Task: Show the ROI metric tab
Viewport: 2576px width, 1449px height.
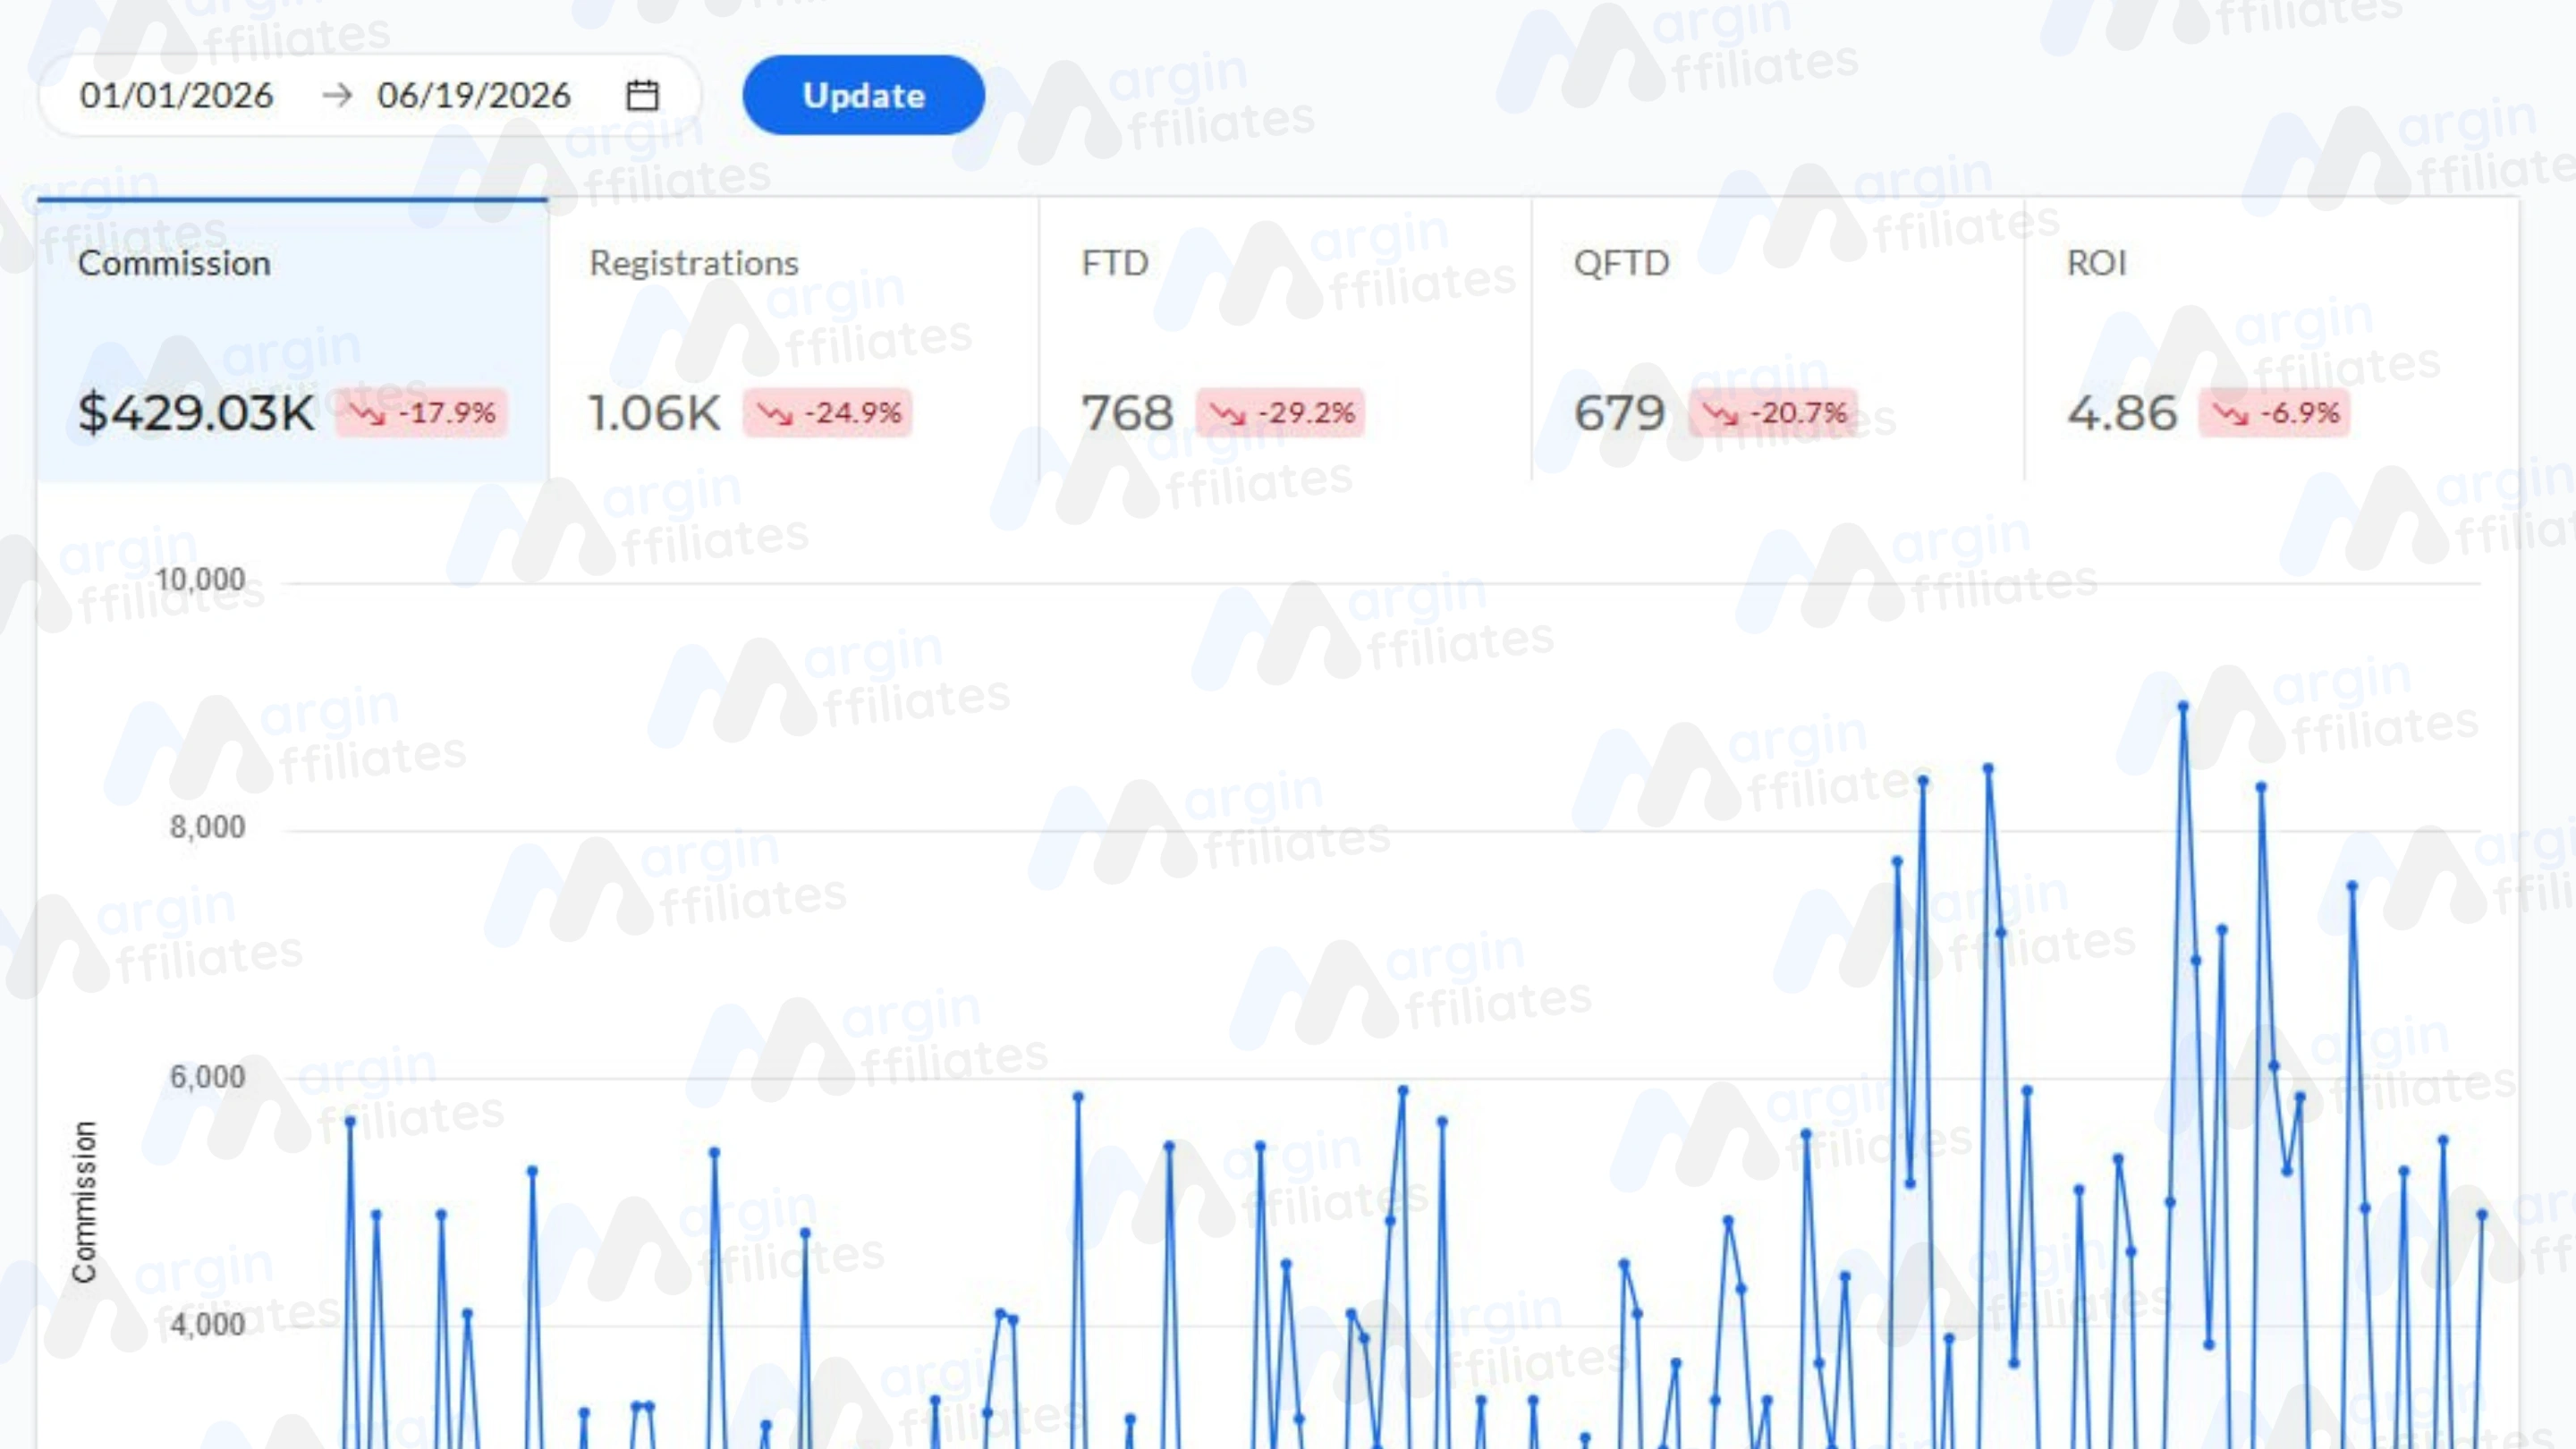Action: (x=2271, y=340)
